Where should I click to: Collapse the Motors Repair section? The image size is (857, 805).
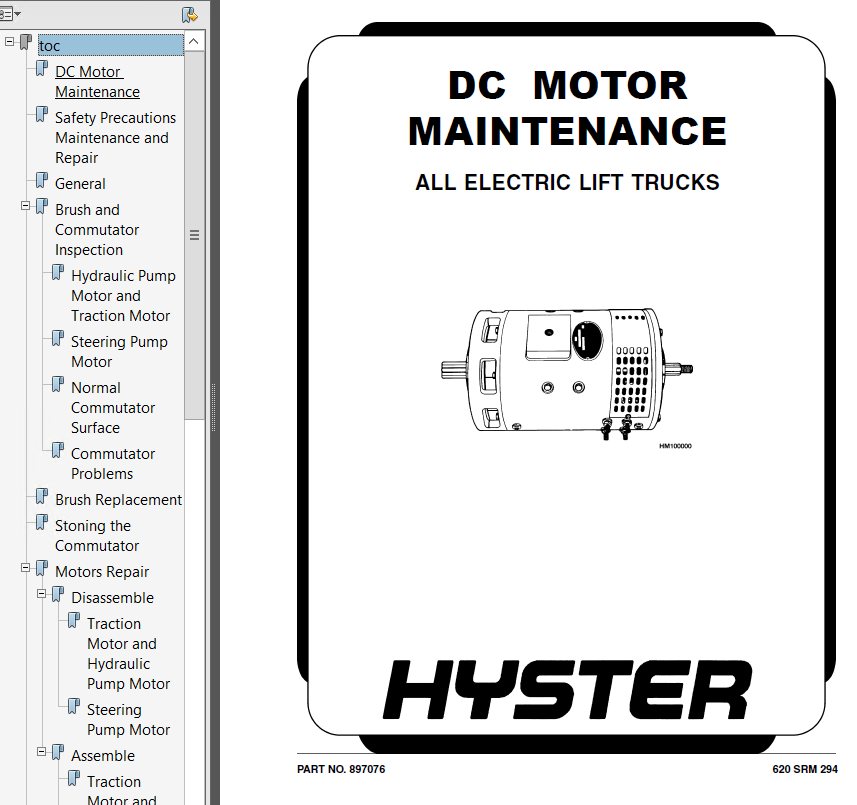point(25,568)
